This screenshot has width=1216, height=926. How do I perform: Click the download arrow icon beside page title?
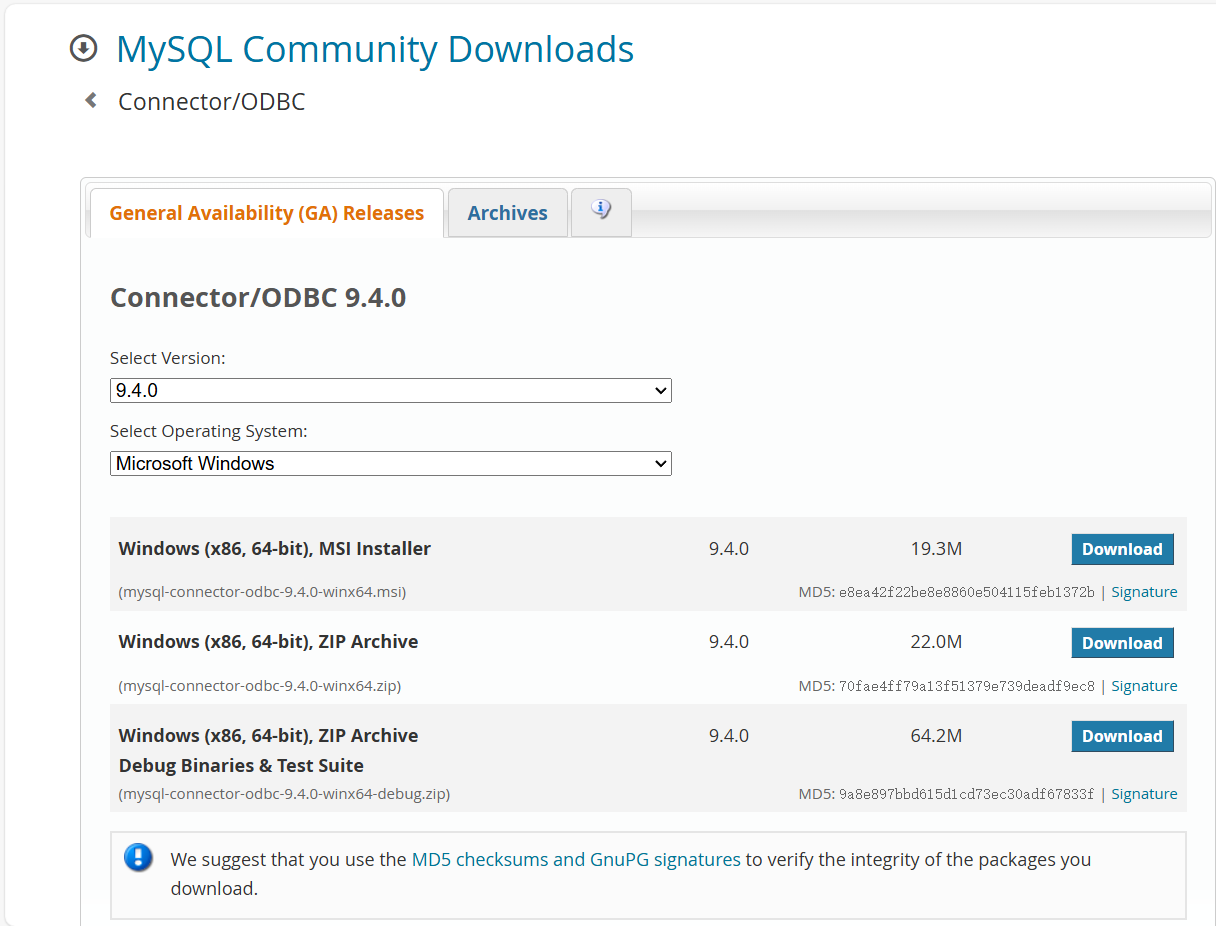(84, 47)
